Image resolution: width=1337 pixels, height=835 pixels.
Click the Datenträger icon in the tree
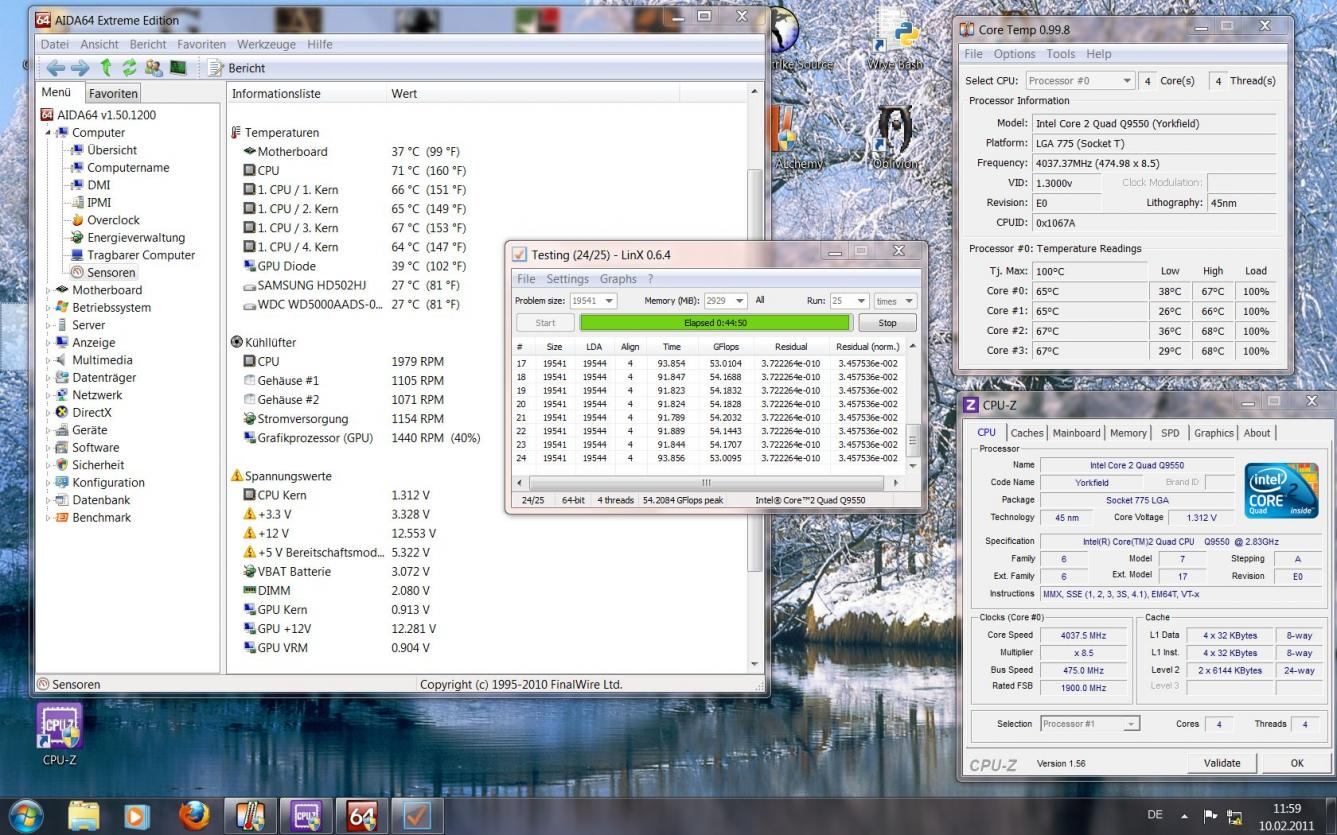click(62, 377)
